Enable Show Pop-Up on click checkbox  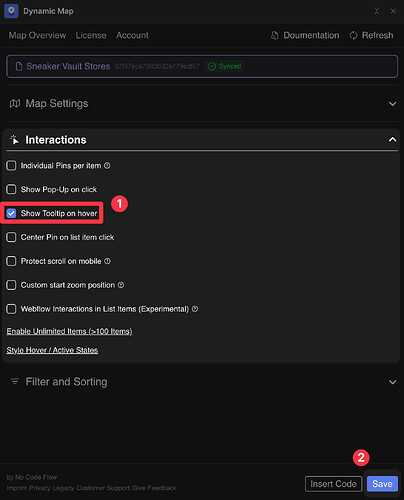click(11, 189)
